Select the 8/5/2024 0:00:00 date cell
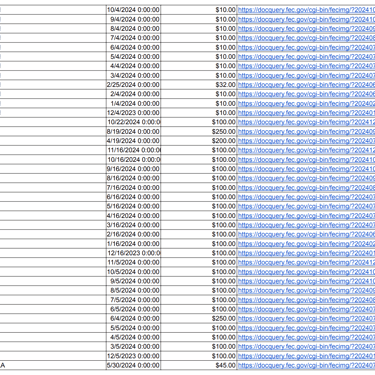The width and height of the screenshot is (375, 375). [x=133, y=290]
